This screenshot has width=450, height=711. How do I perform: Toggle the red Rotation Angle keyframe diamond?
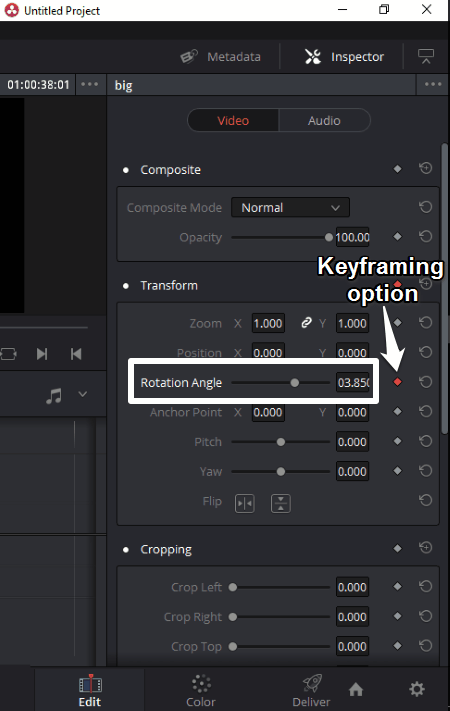(397, 382)
